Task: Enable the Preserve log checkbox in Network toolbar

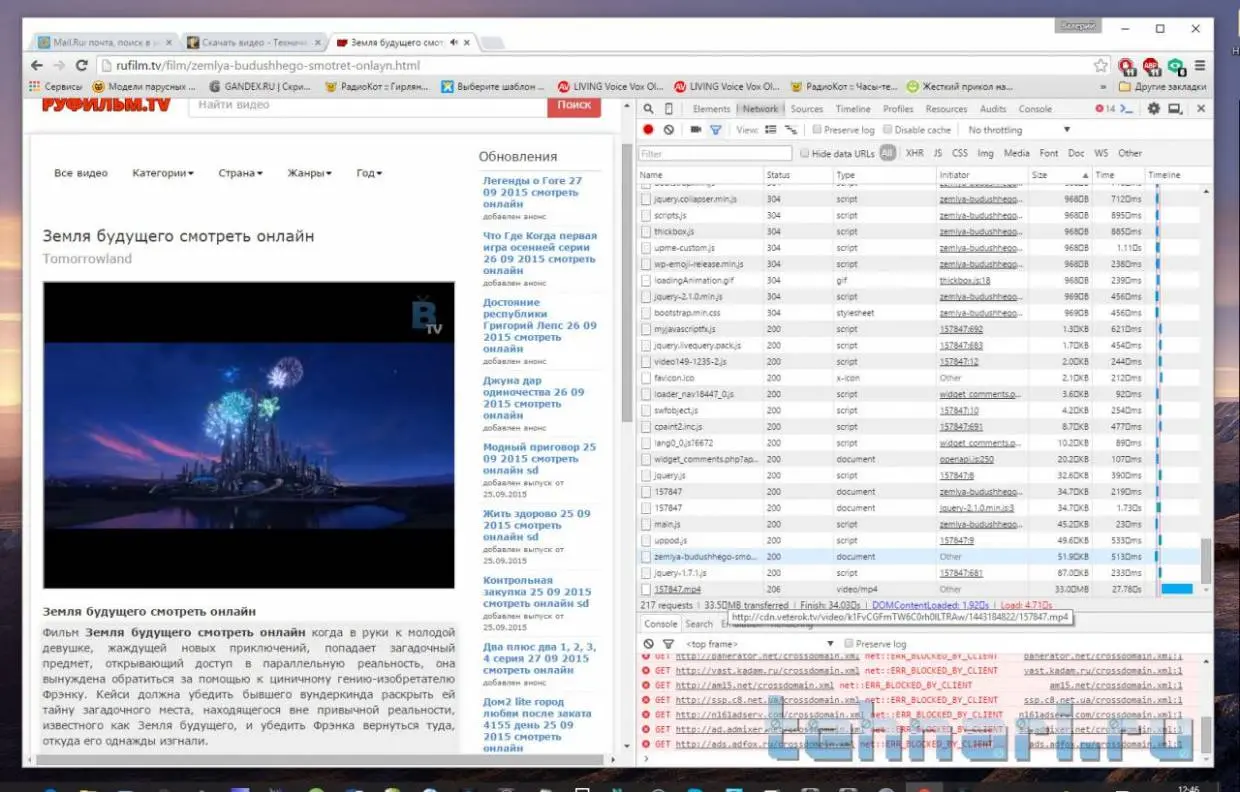Action: click(818, 130)
